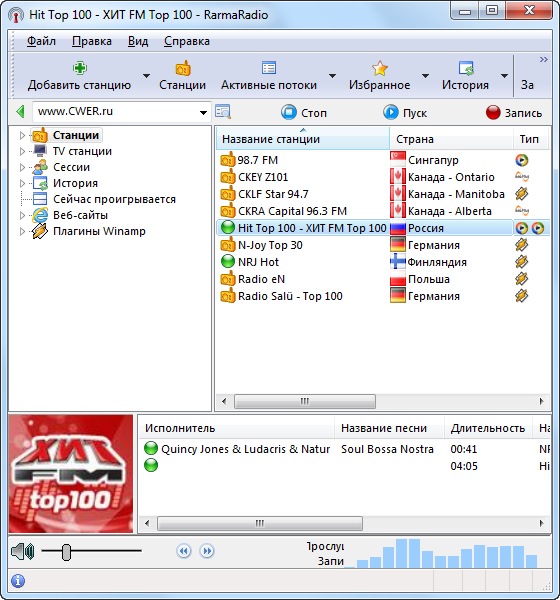The height and width of the screenshot is (600, 560).
Task: Open the История toolbar icon
Action: [466, 68]
